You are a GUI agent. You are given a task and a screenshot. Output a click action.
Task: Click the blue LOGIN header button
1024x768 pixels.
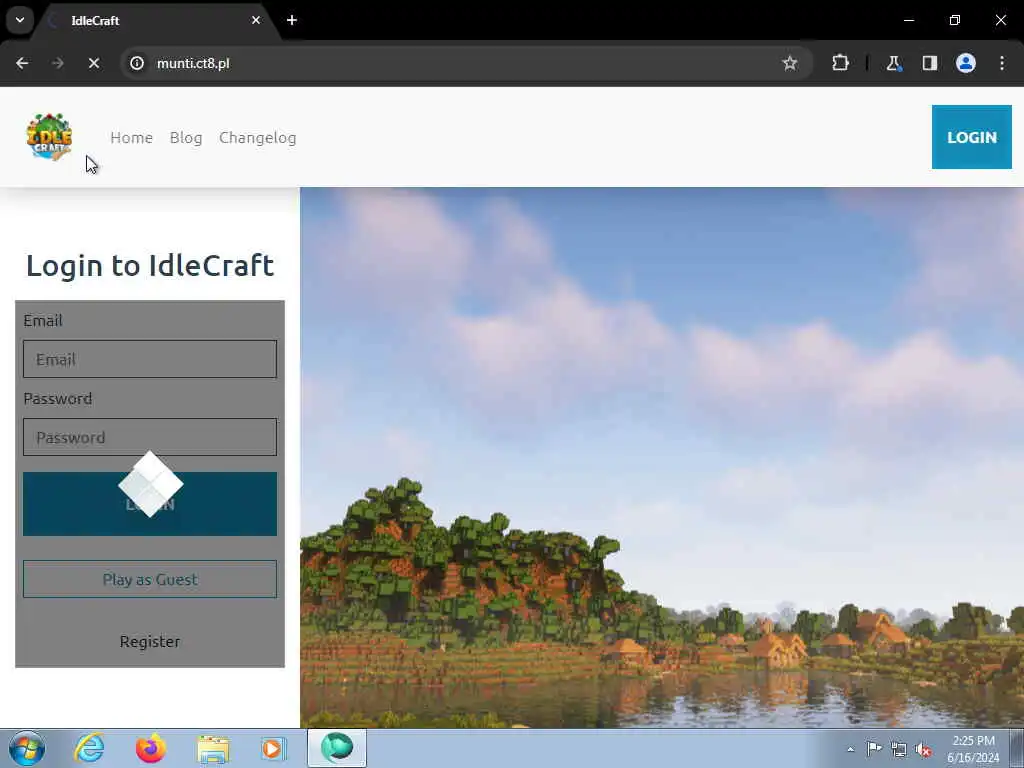coord(972,137)
